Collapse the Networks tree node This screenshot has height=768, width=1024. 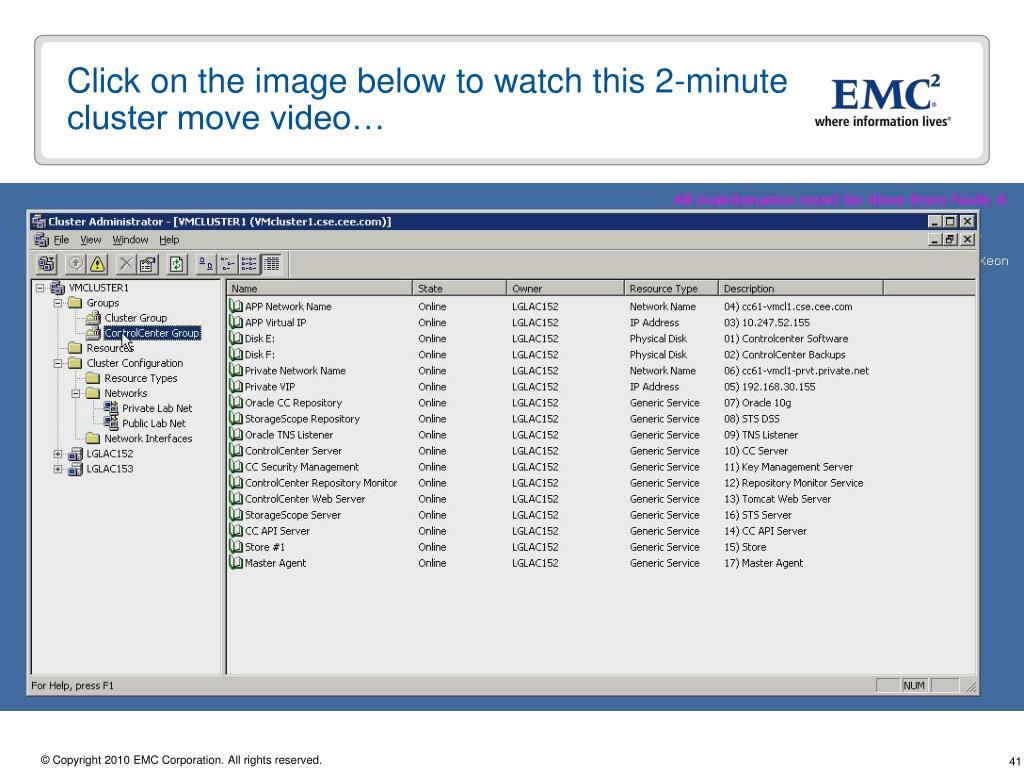tap(75, 393)
